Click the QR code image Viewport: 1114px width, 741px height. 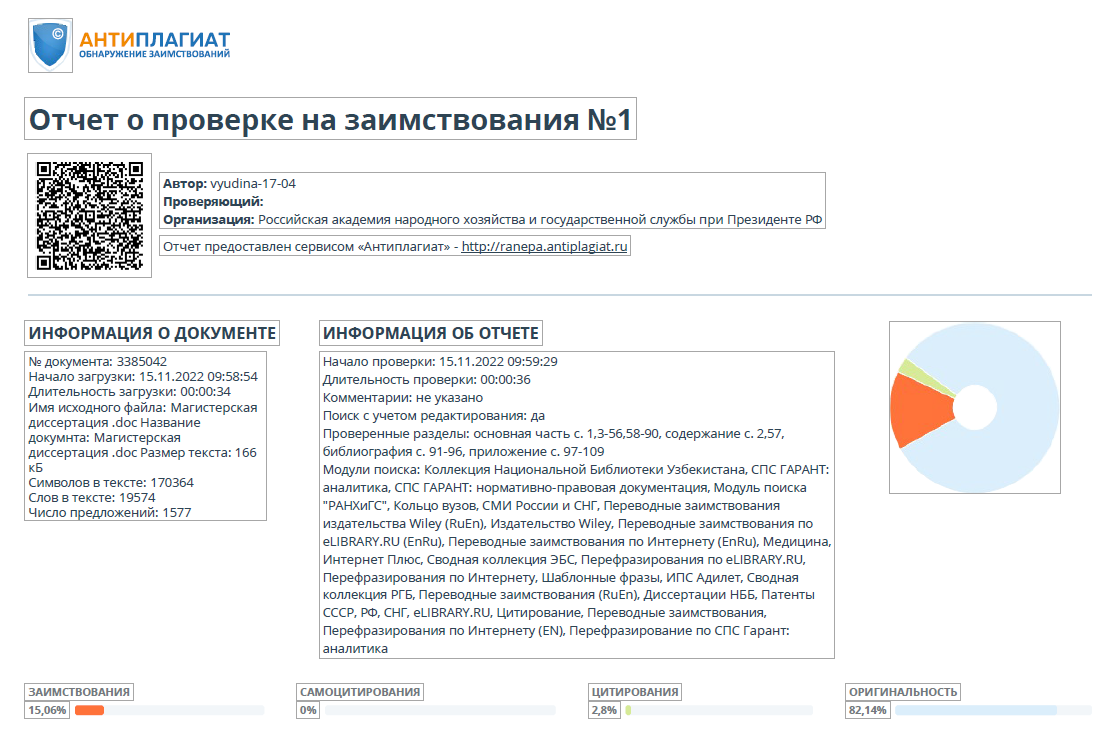tap(90, 215)
